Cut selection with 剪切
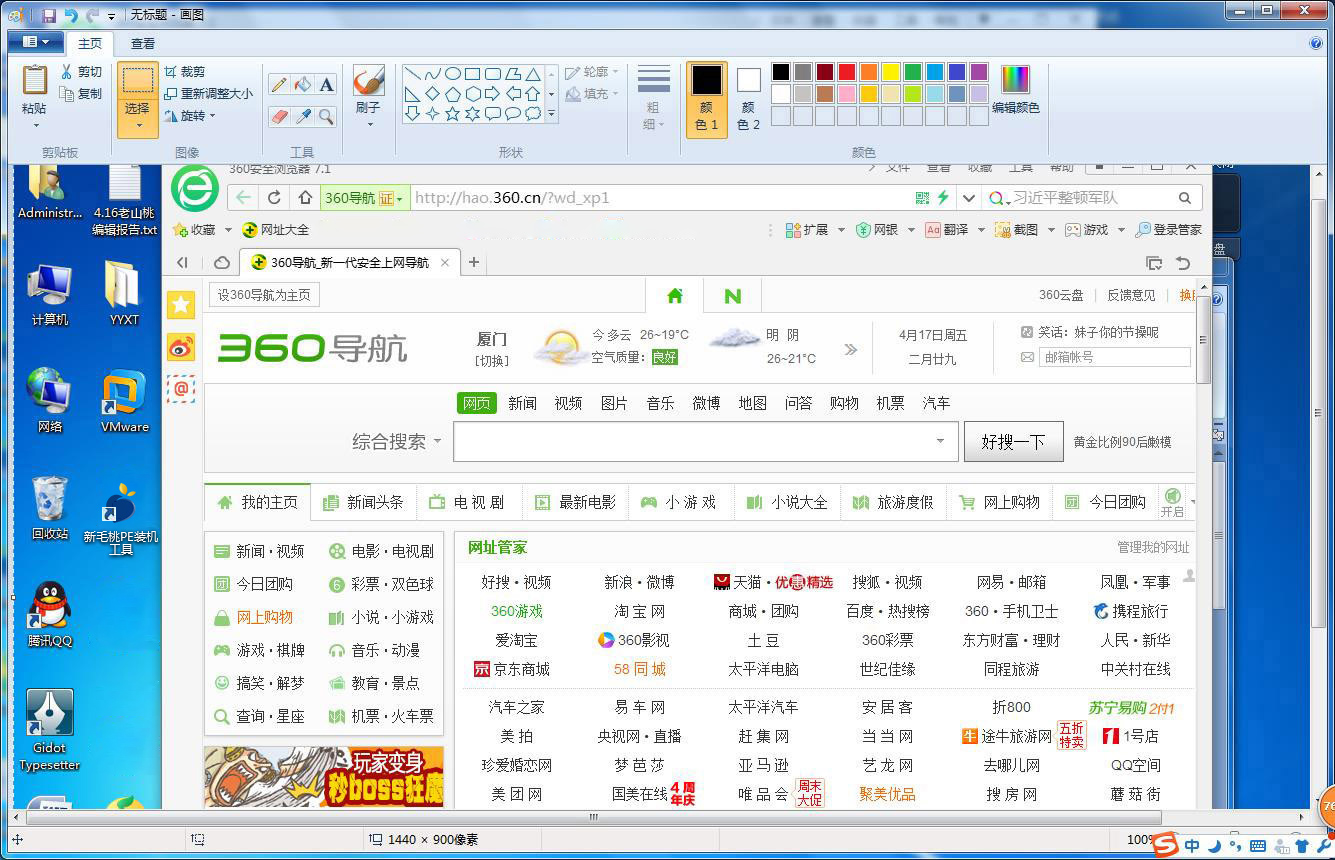The image size is (1335, 860). (x=81, y=72)
